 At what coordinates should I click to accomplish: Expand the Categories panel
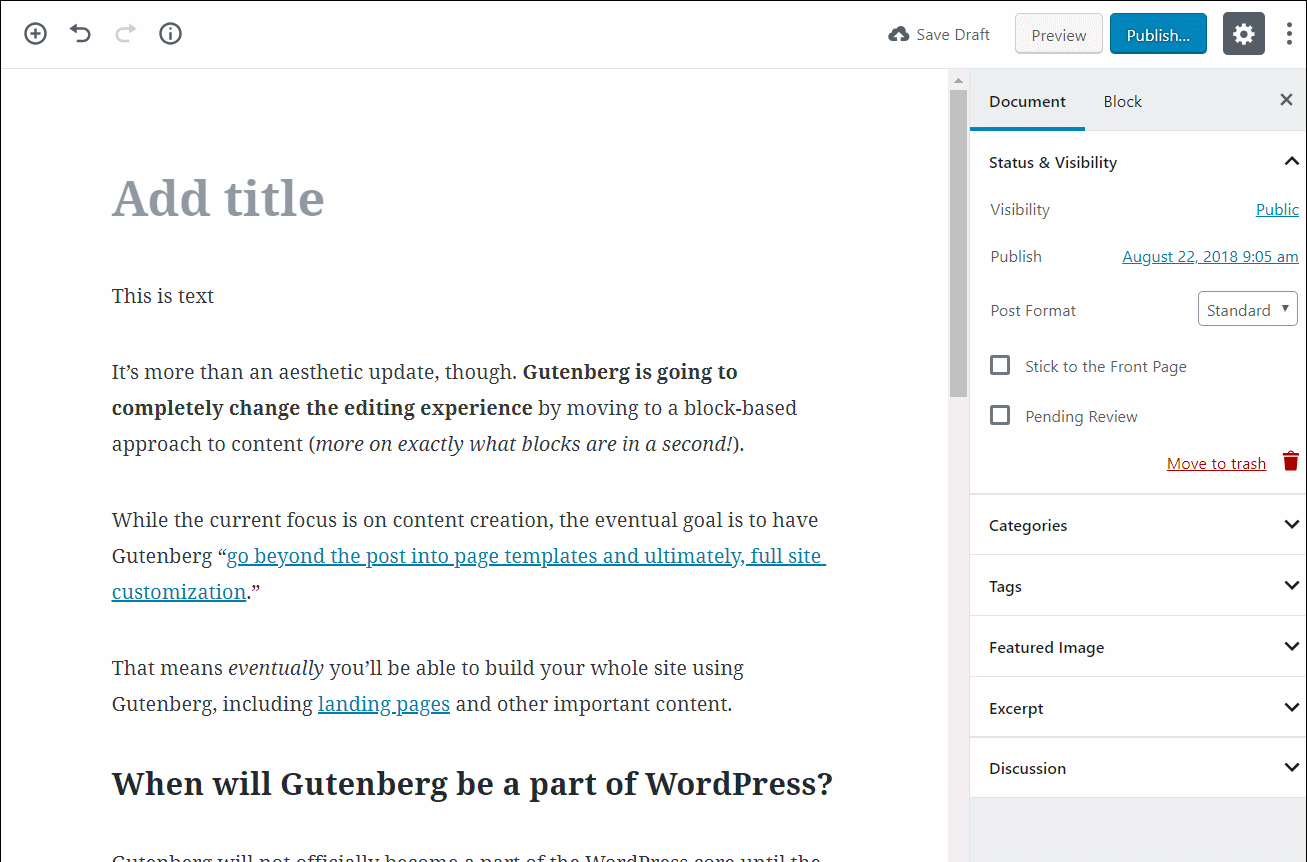1138,525
